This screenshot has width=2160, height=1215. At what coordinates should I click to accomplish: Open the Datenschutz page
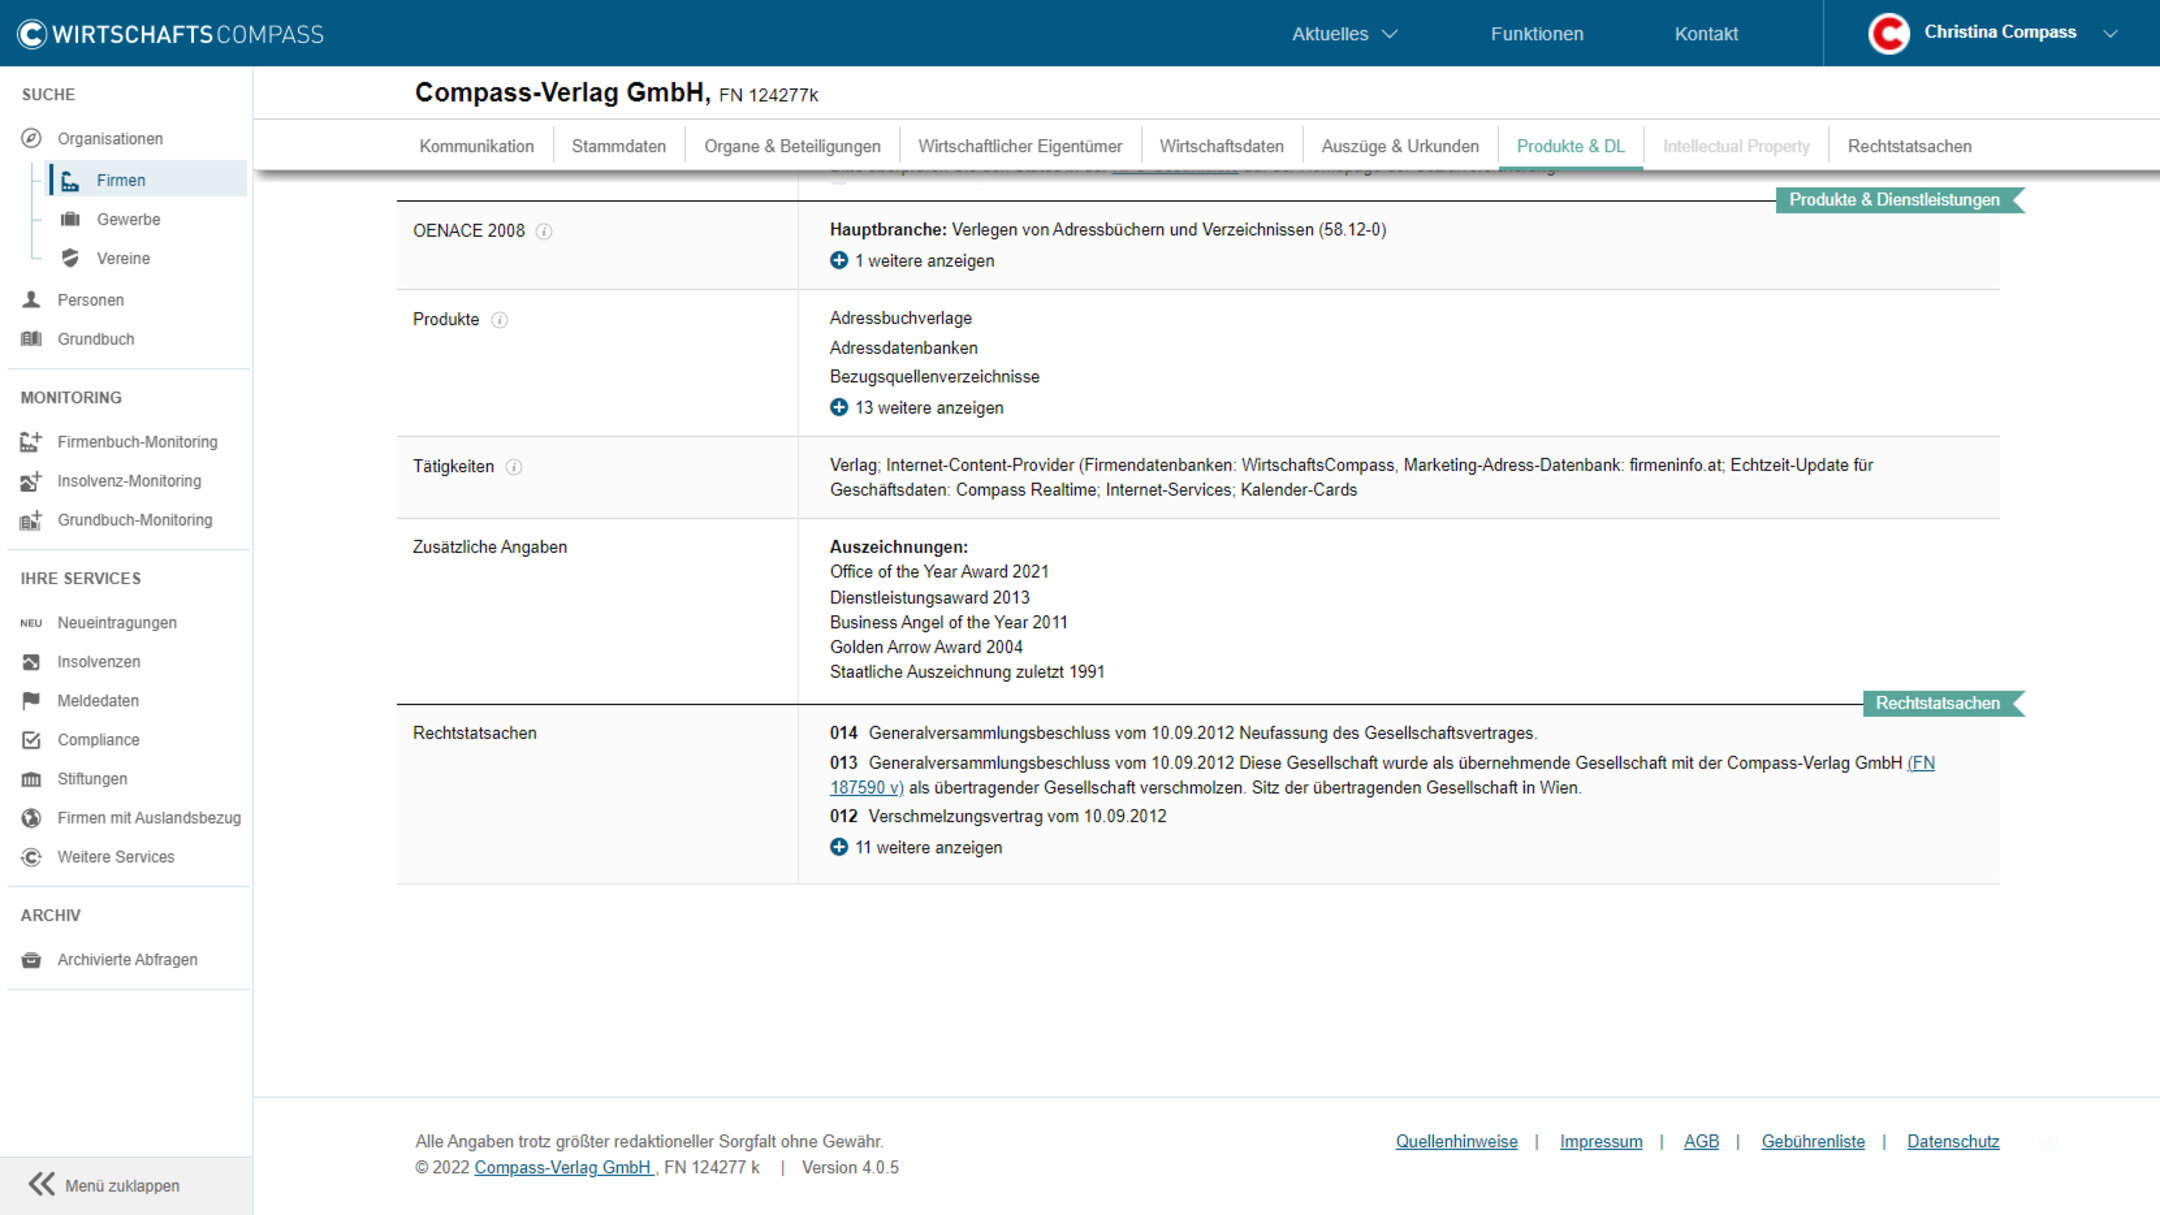(x=1952, y=1141)
